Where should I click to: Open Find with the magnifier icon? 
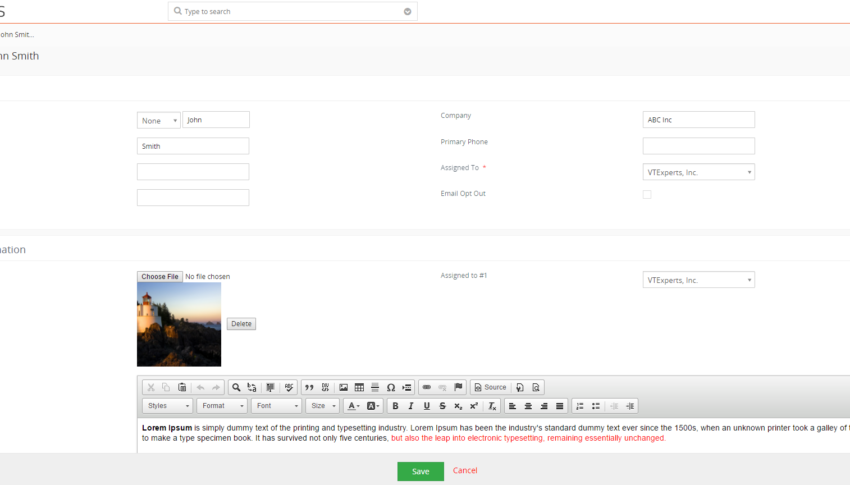[x=236, y=387]
